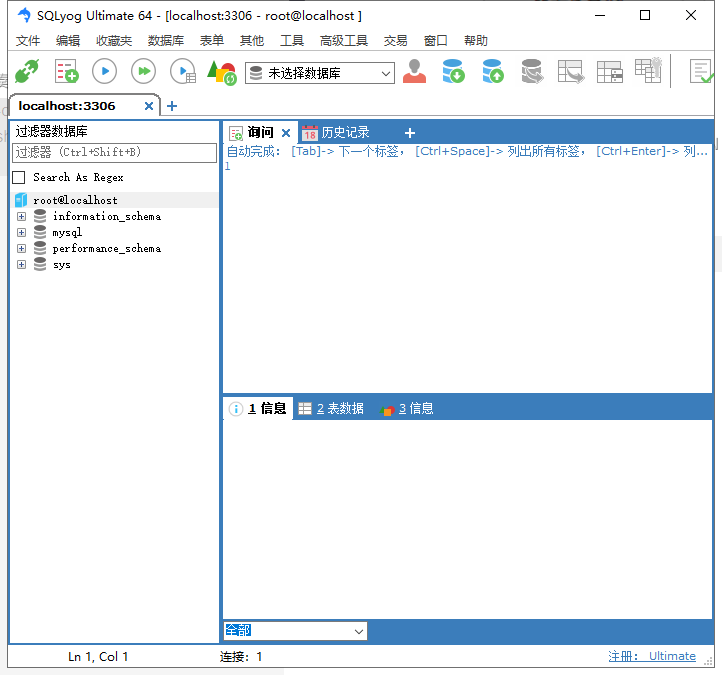The width and height of the screenshot is (722, 675).
Task: Click the filter databases input field
Action: [114, 152]
